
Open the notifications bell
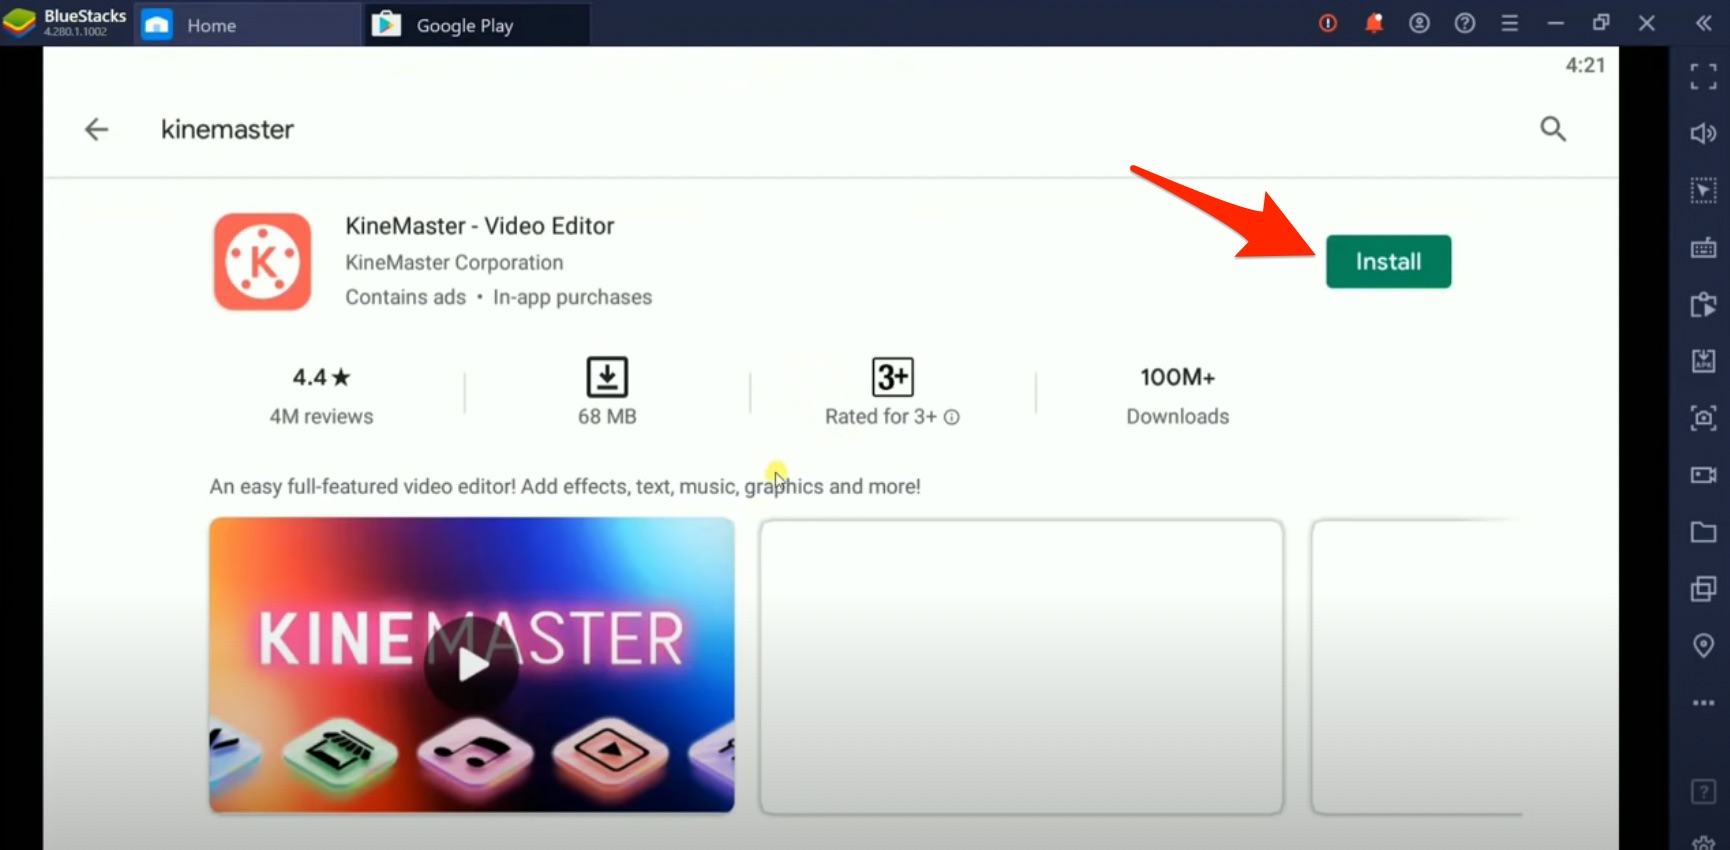1374,23
